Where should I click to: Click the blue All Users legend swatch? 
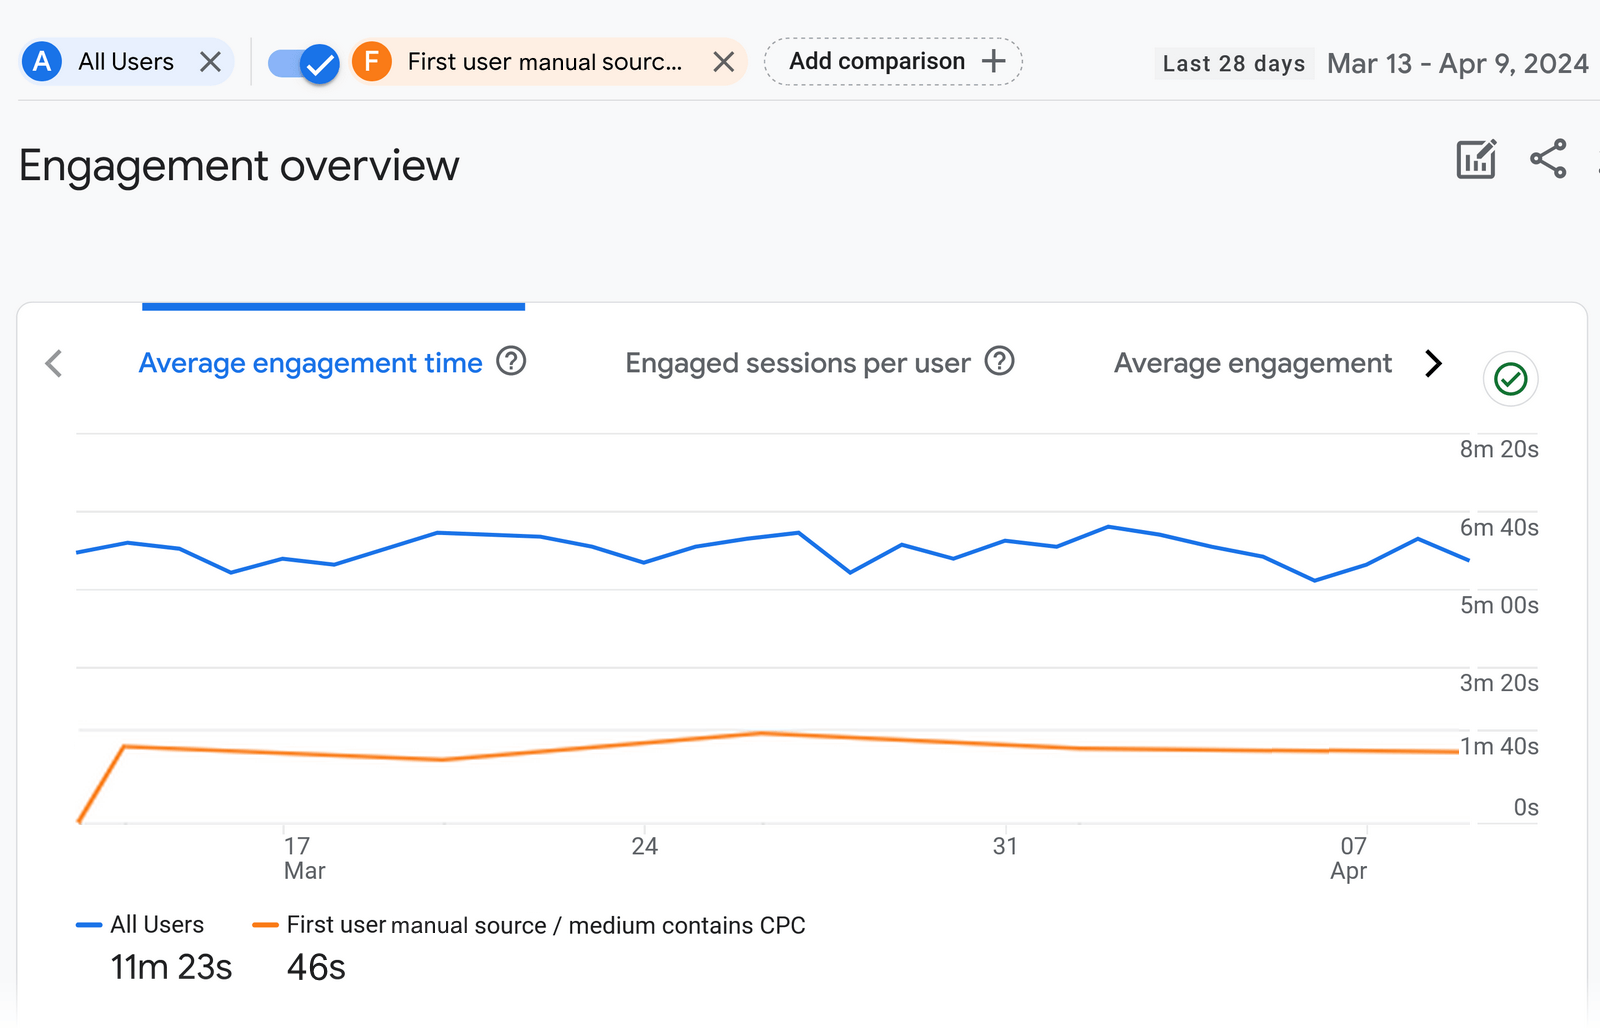89,925
